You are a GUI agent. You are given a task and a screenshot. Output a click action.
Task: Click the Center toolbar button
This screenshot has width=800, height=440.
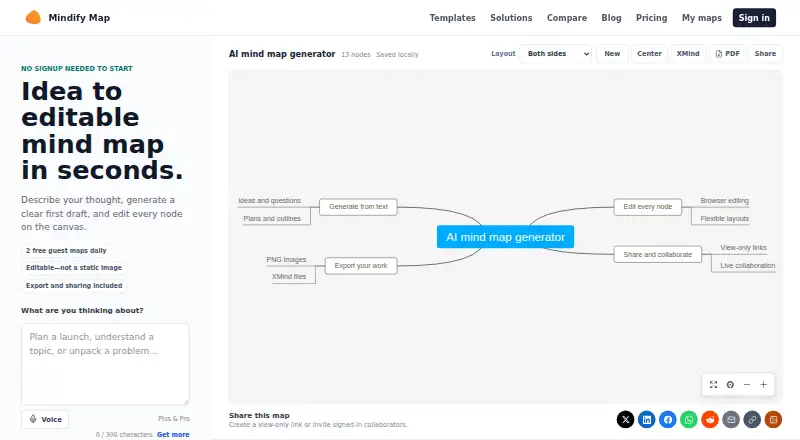(649, 54)
